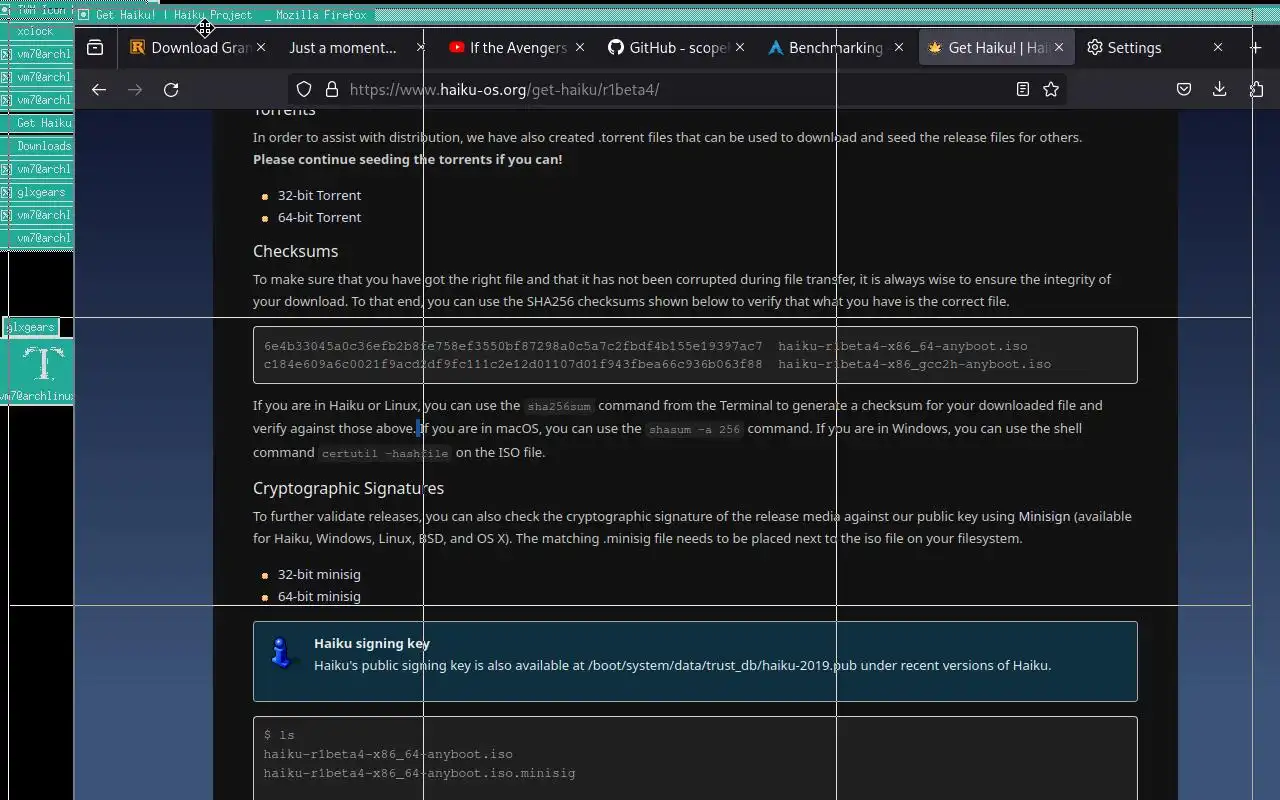1280x800 pixels.
Task: Open a new tab with the plus
Action: pos(1255,47)
